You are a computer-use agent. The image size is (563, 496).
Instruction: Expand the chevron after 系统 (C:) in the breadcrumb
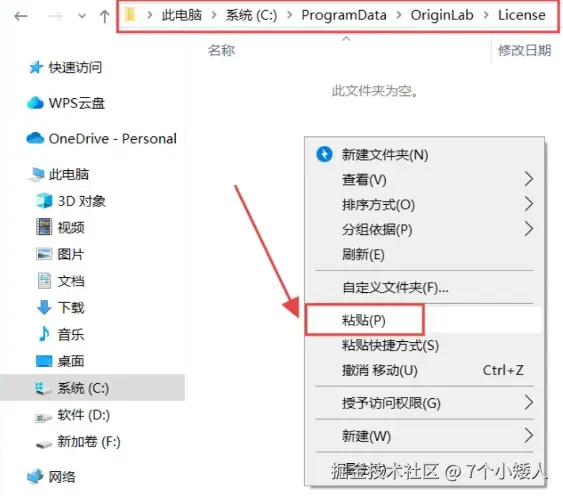click(x=289, y=15)
